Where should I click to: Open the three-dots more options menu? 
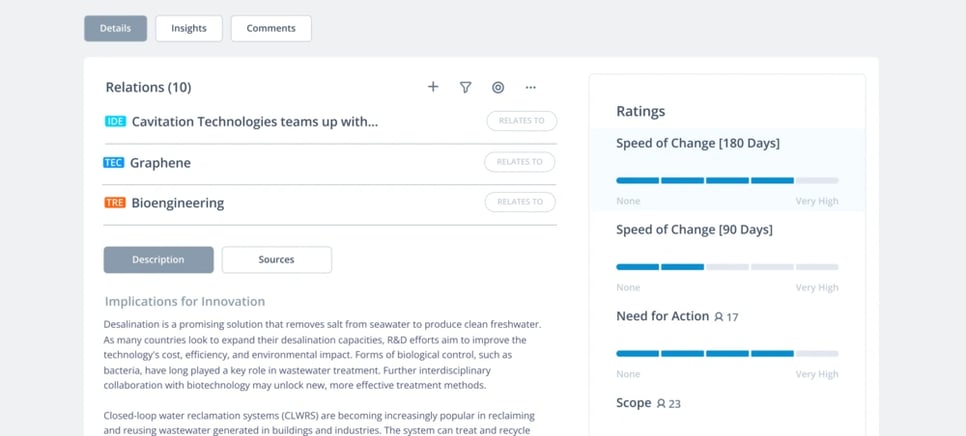531,87
